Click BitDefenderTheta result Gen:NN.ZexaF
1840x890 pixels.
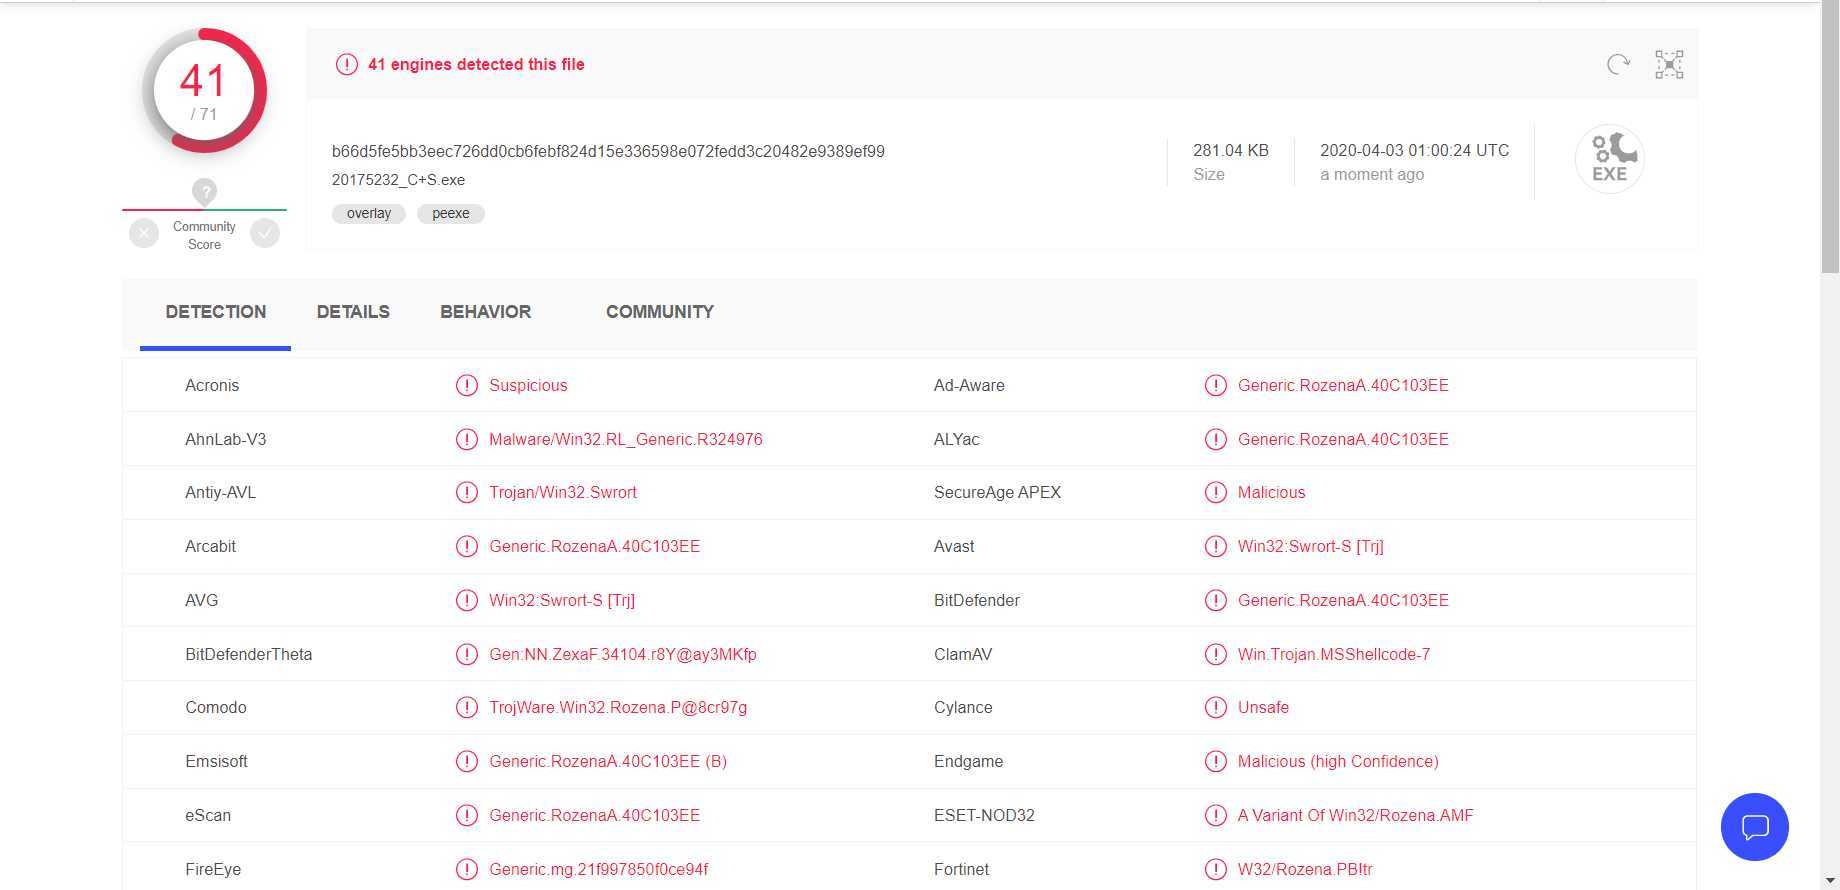coord(623,654)
